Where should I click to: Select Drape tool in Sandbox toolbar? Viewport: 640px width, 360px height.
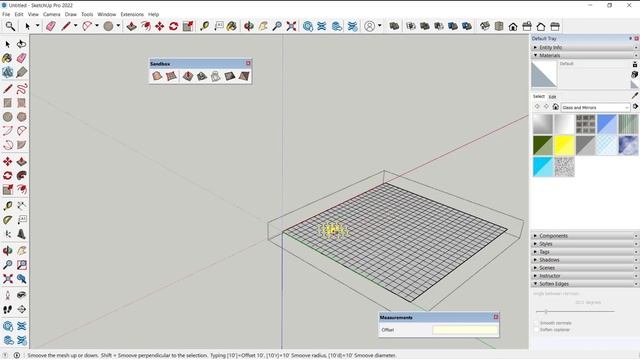[216, 76]
